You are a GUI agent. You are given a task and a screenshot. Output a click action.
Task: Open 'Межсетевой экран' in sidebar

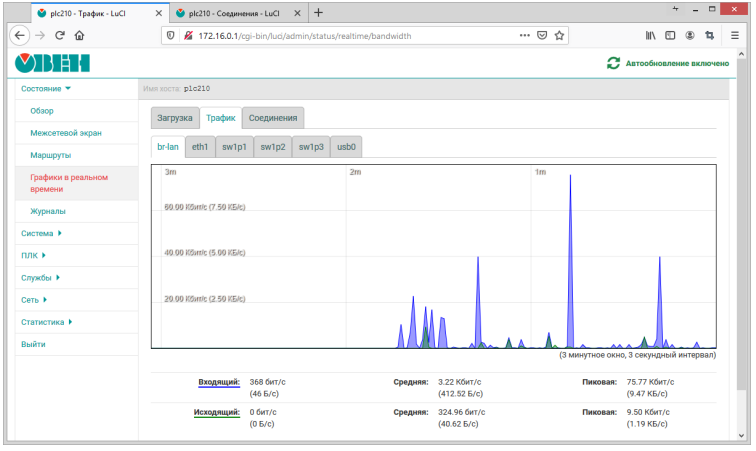tap(66, 132)
